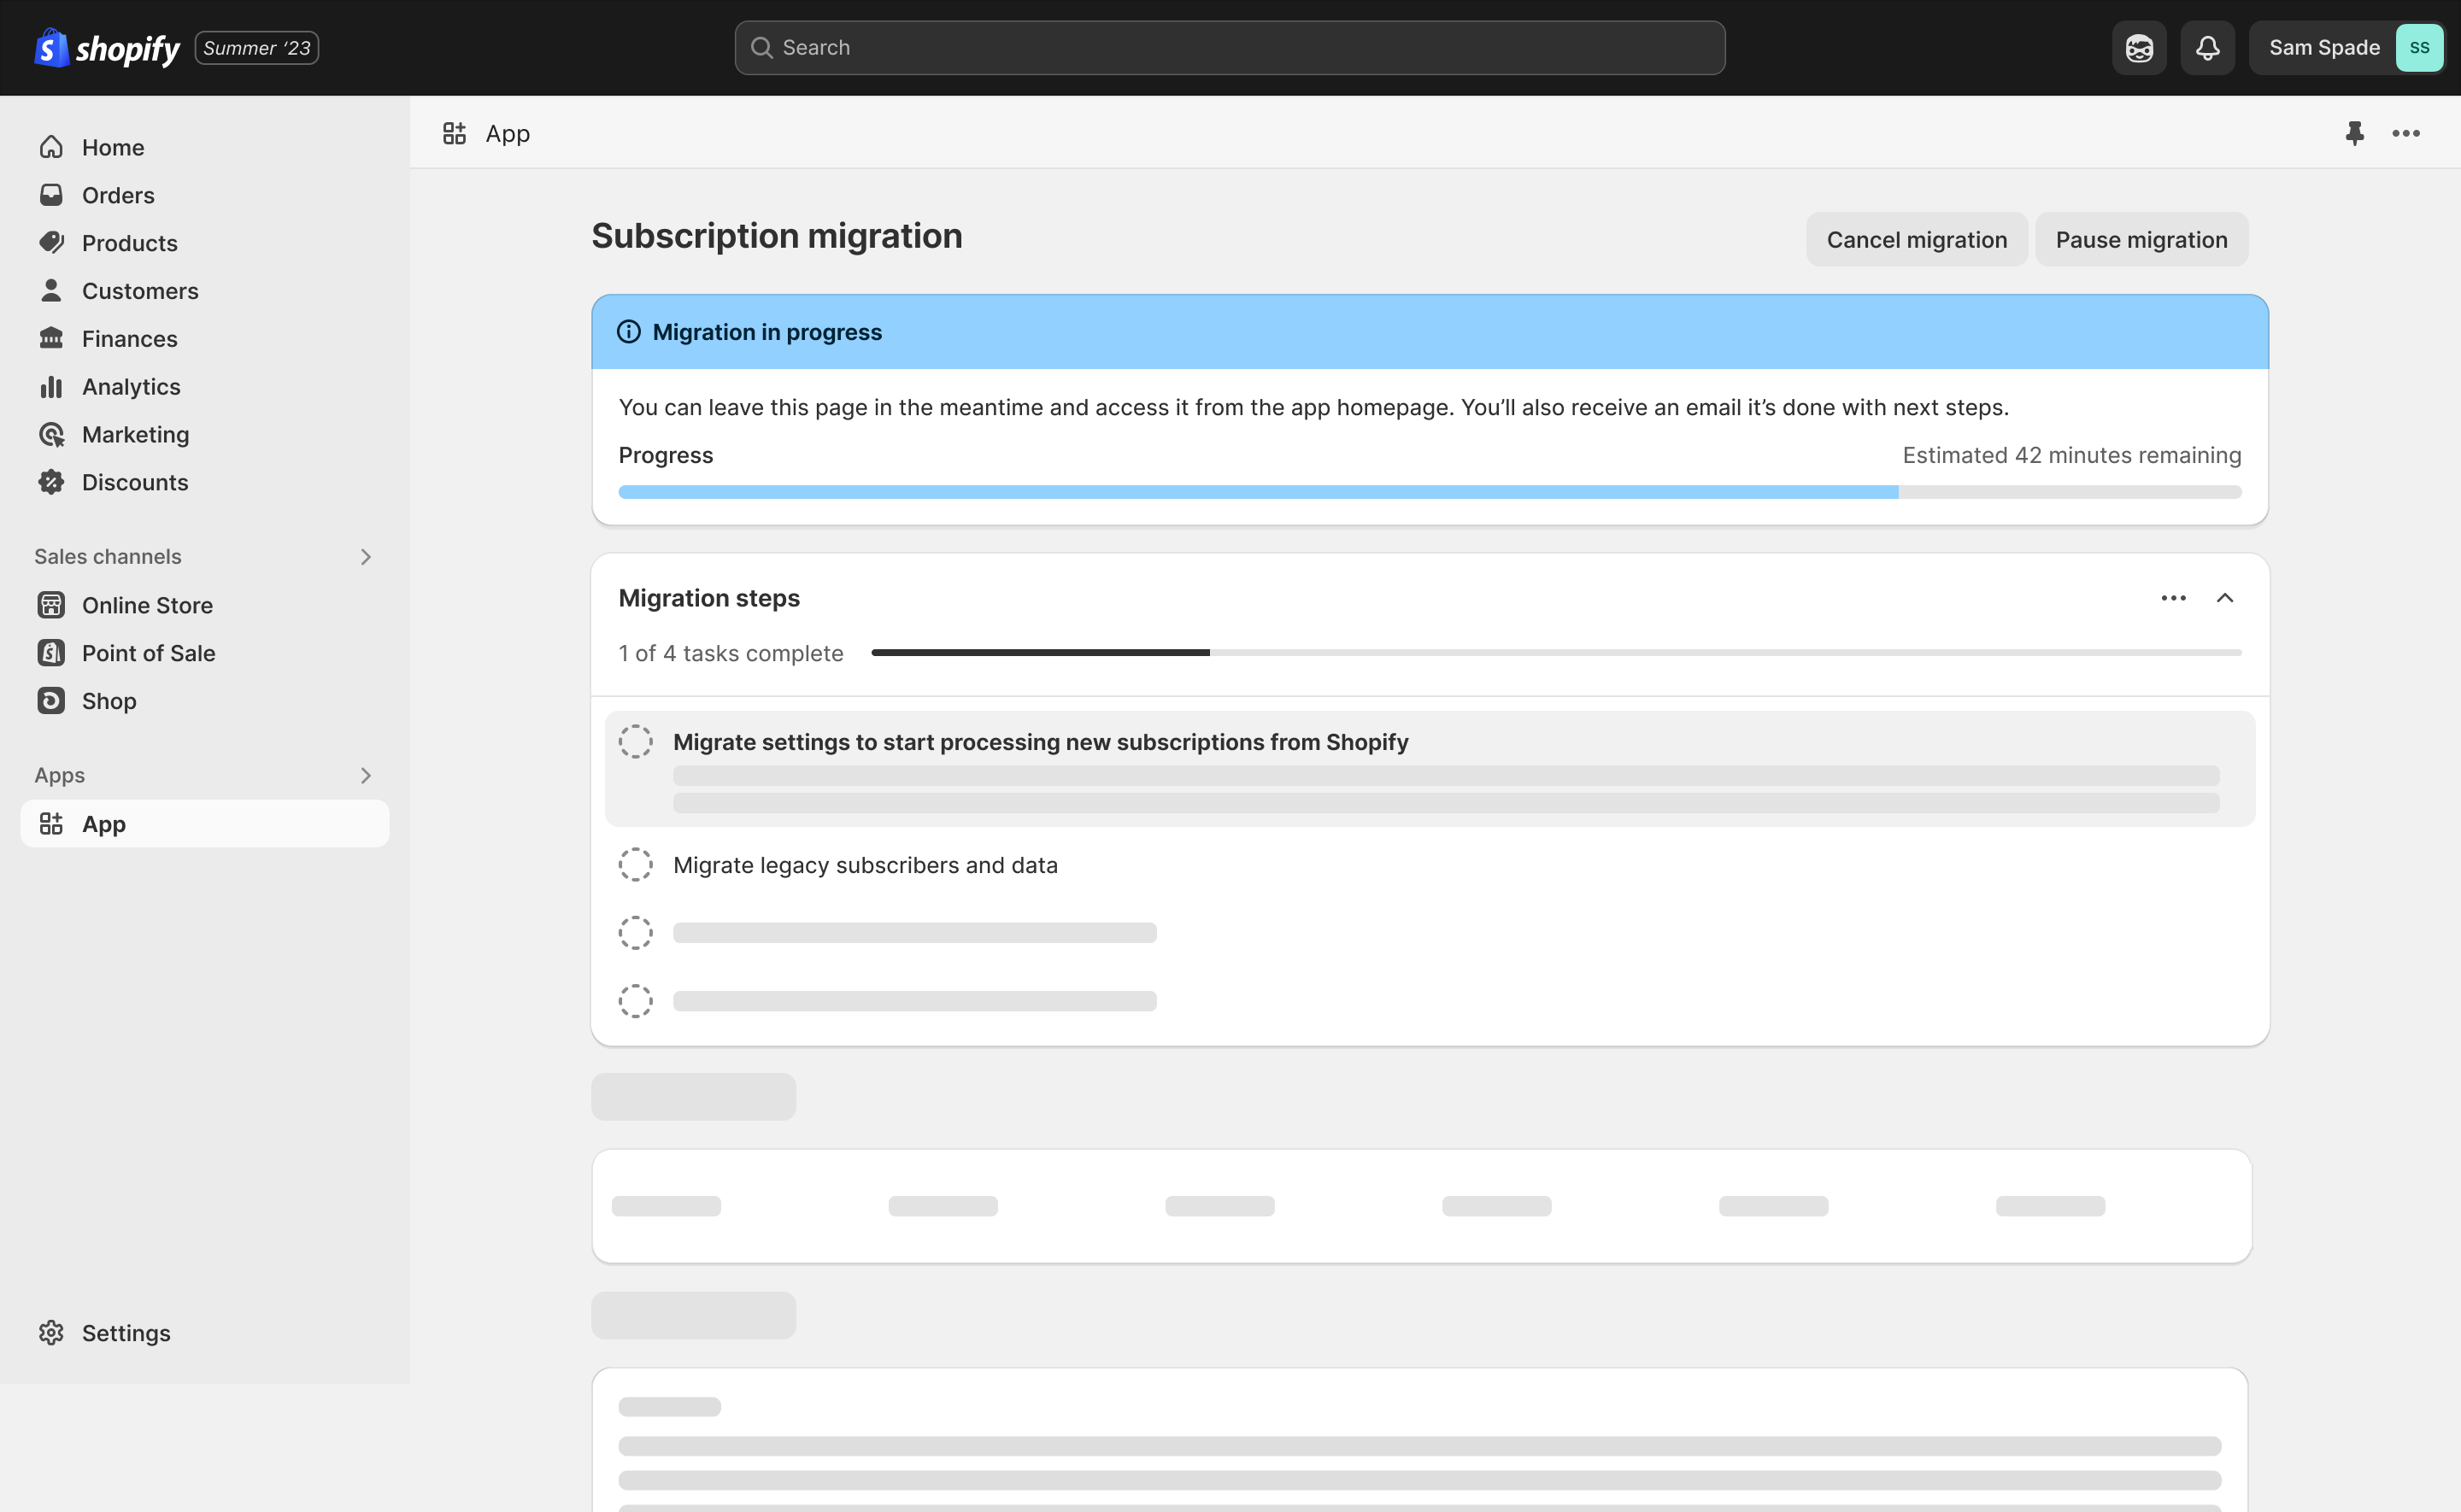This screenshot has height=1512, width=2461.
Task: Toggle circle for Migrate legacy subscribers step
Action: pos(636,865)
